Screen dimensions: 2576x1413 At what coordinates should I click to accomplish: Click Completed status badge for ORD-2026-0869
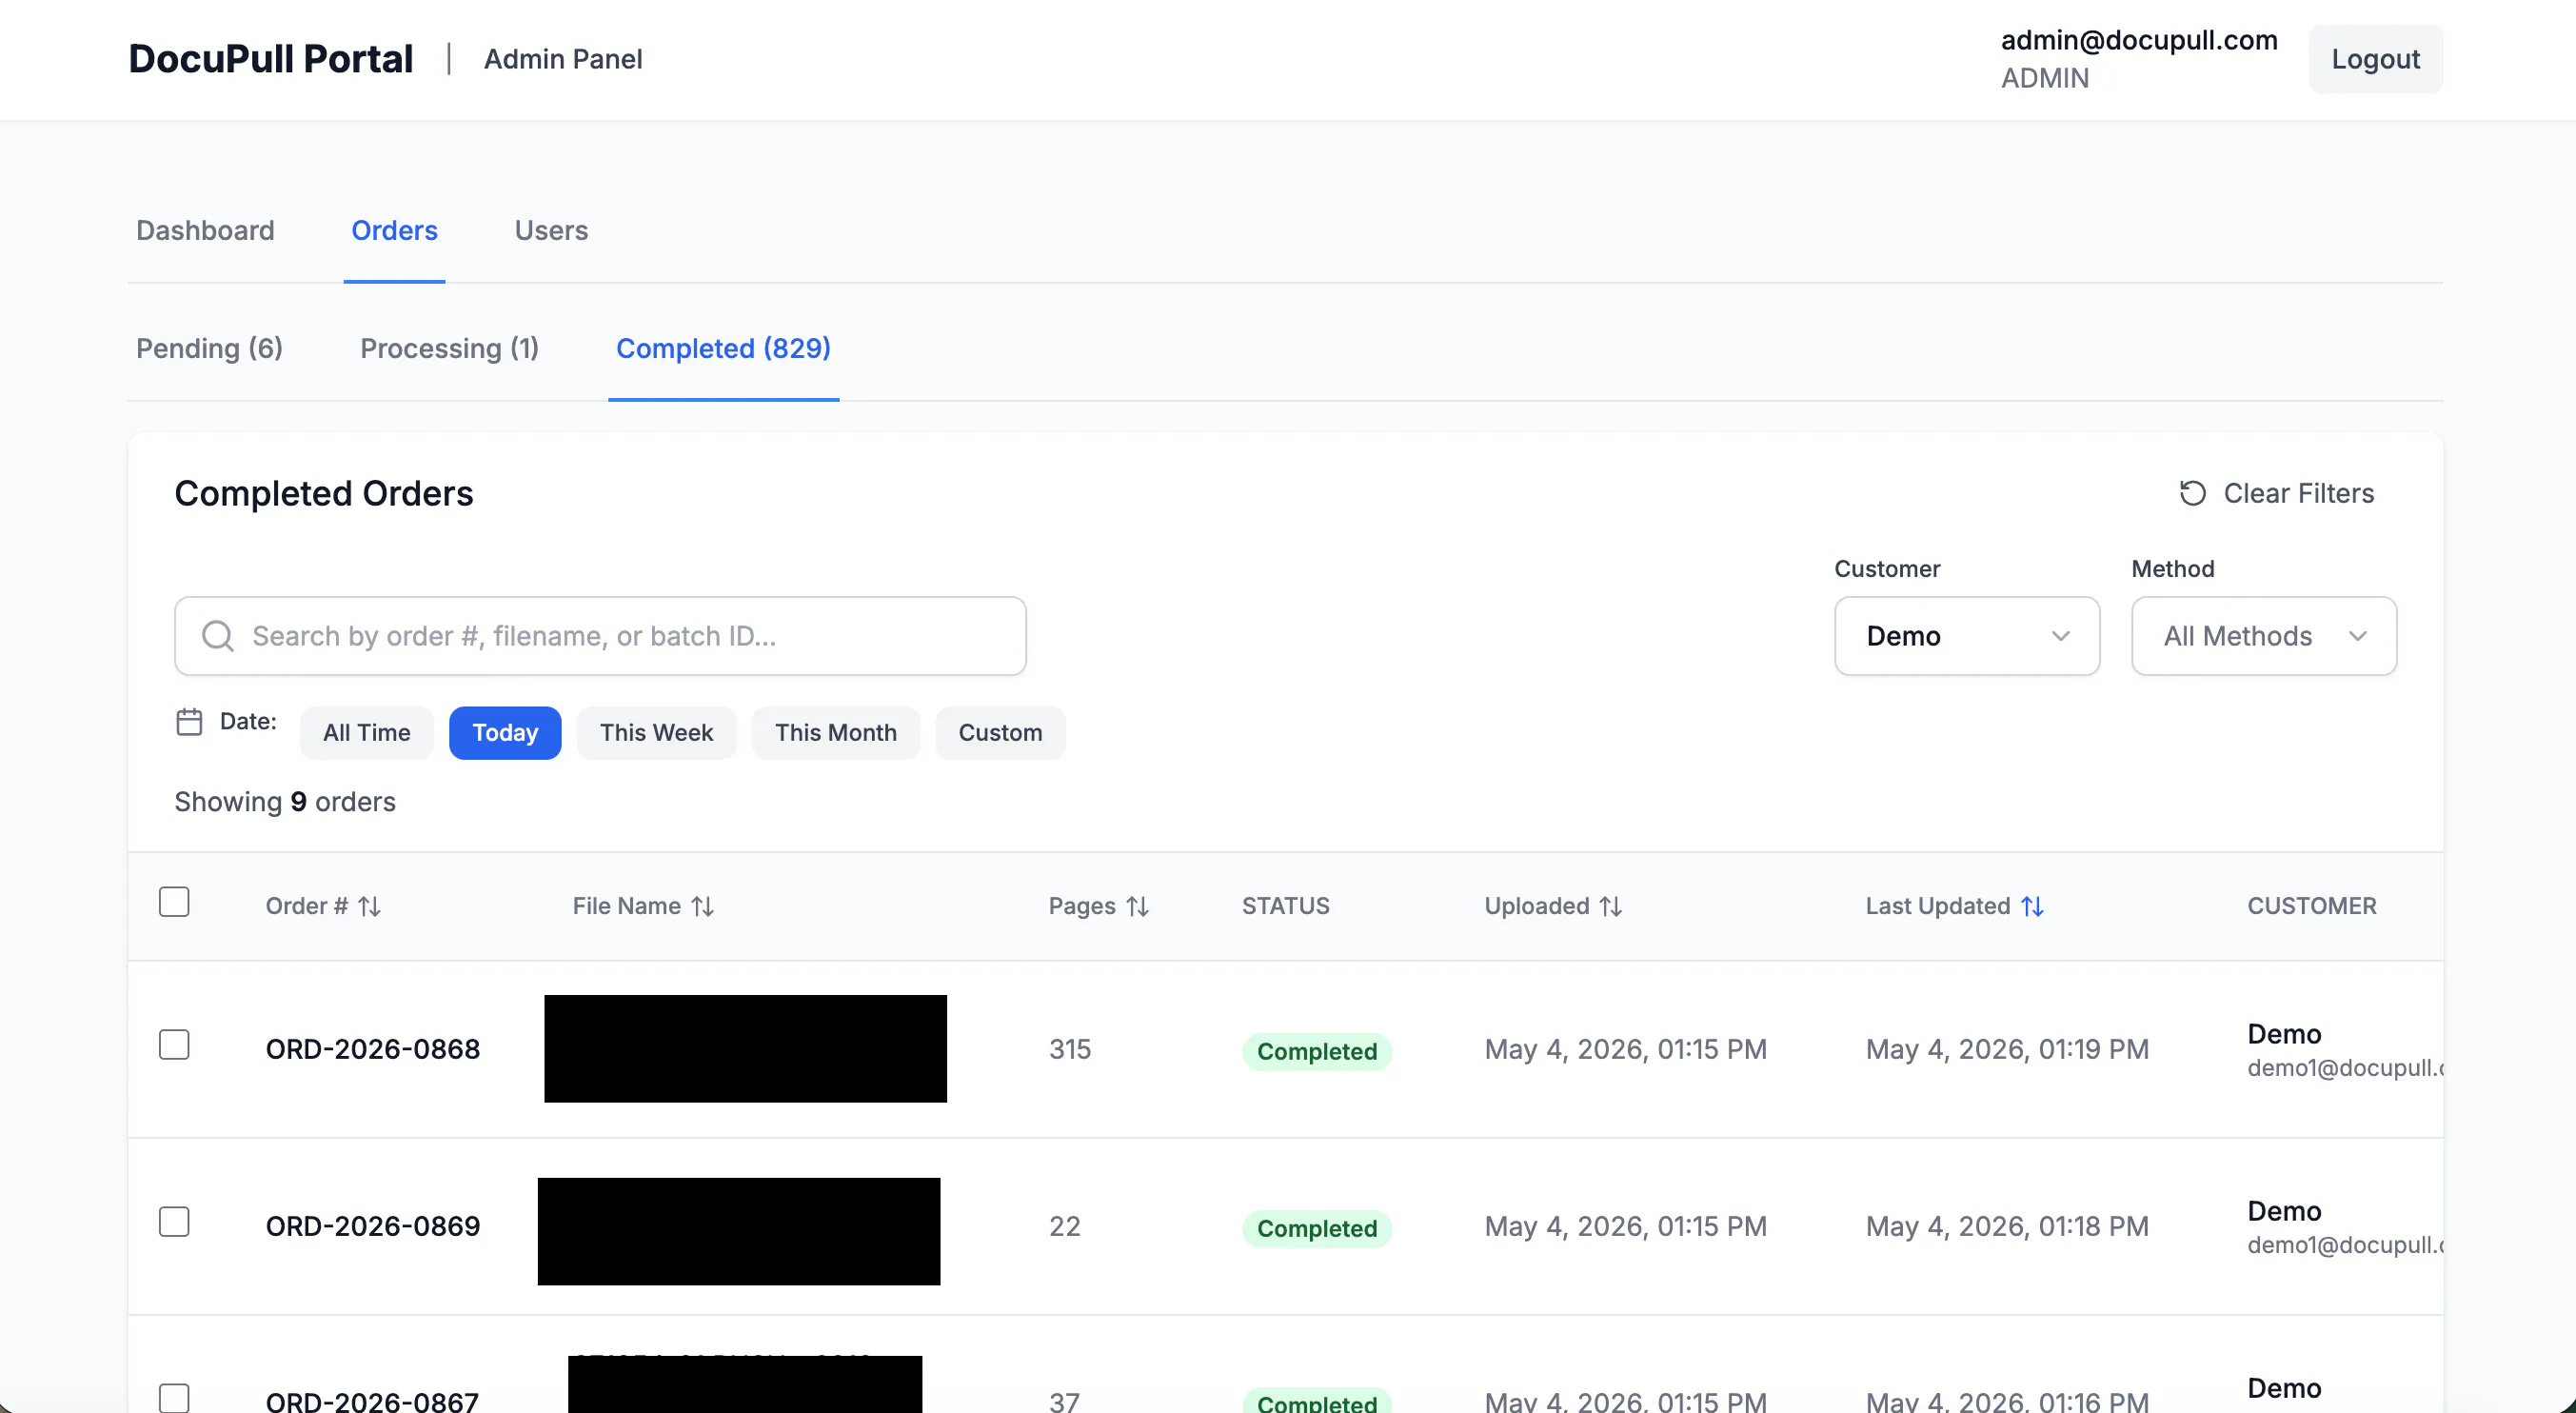1316,1228
